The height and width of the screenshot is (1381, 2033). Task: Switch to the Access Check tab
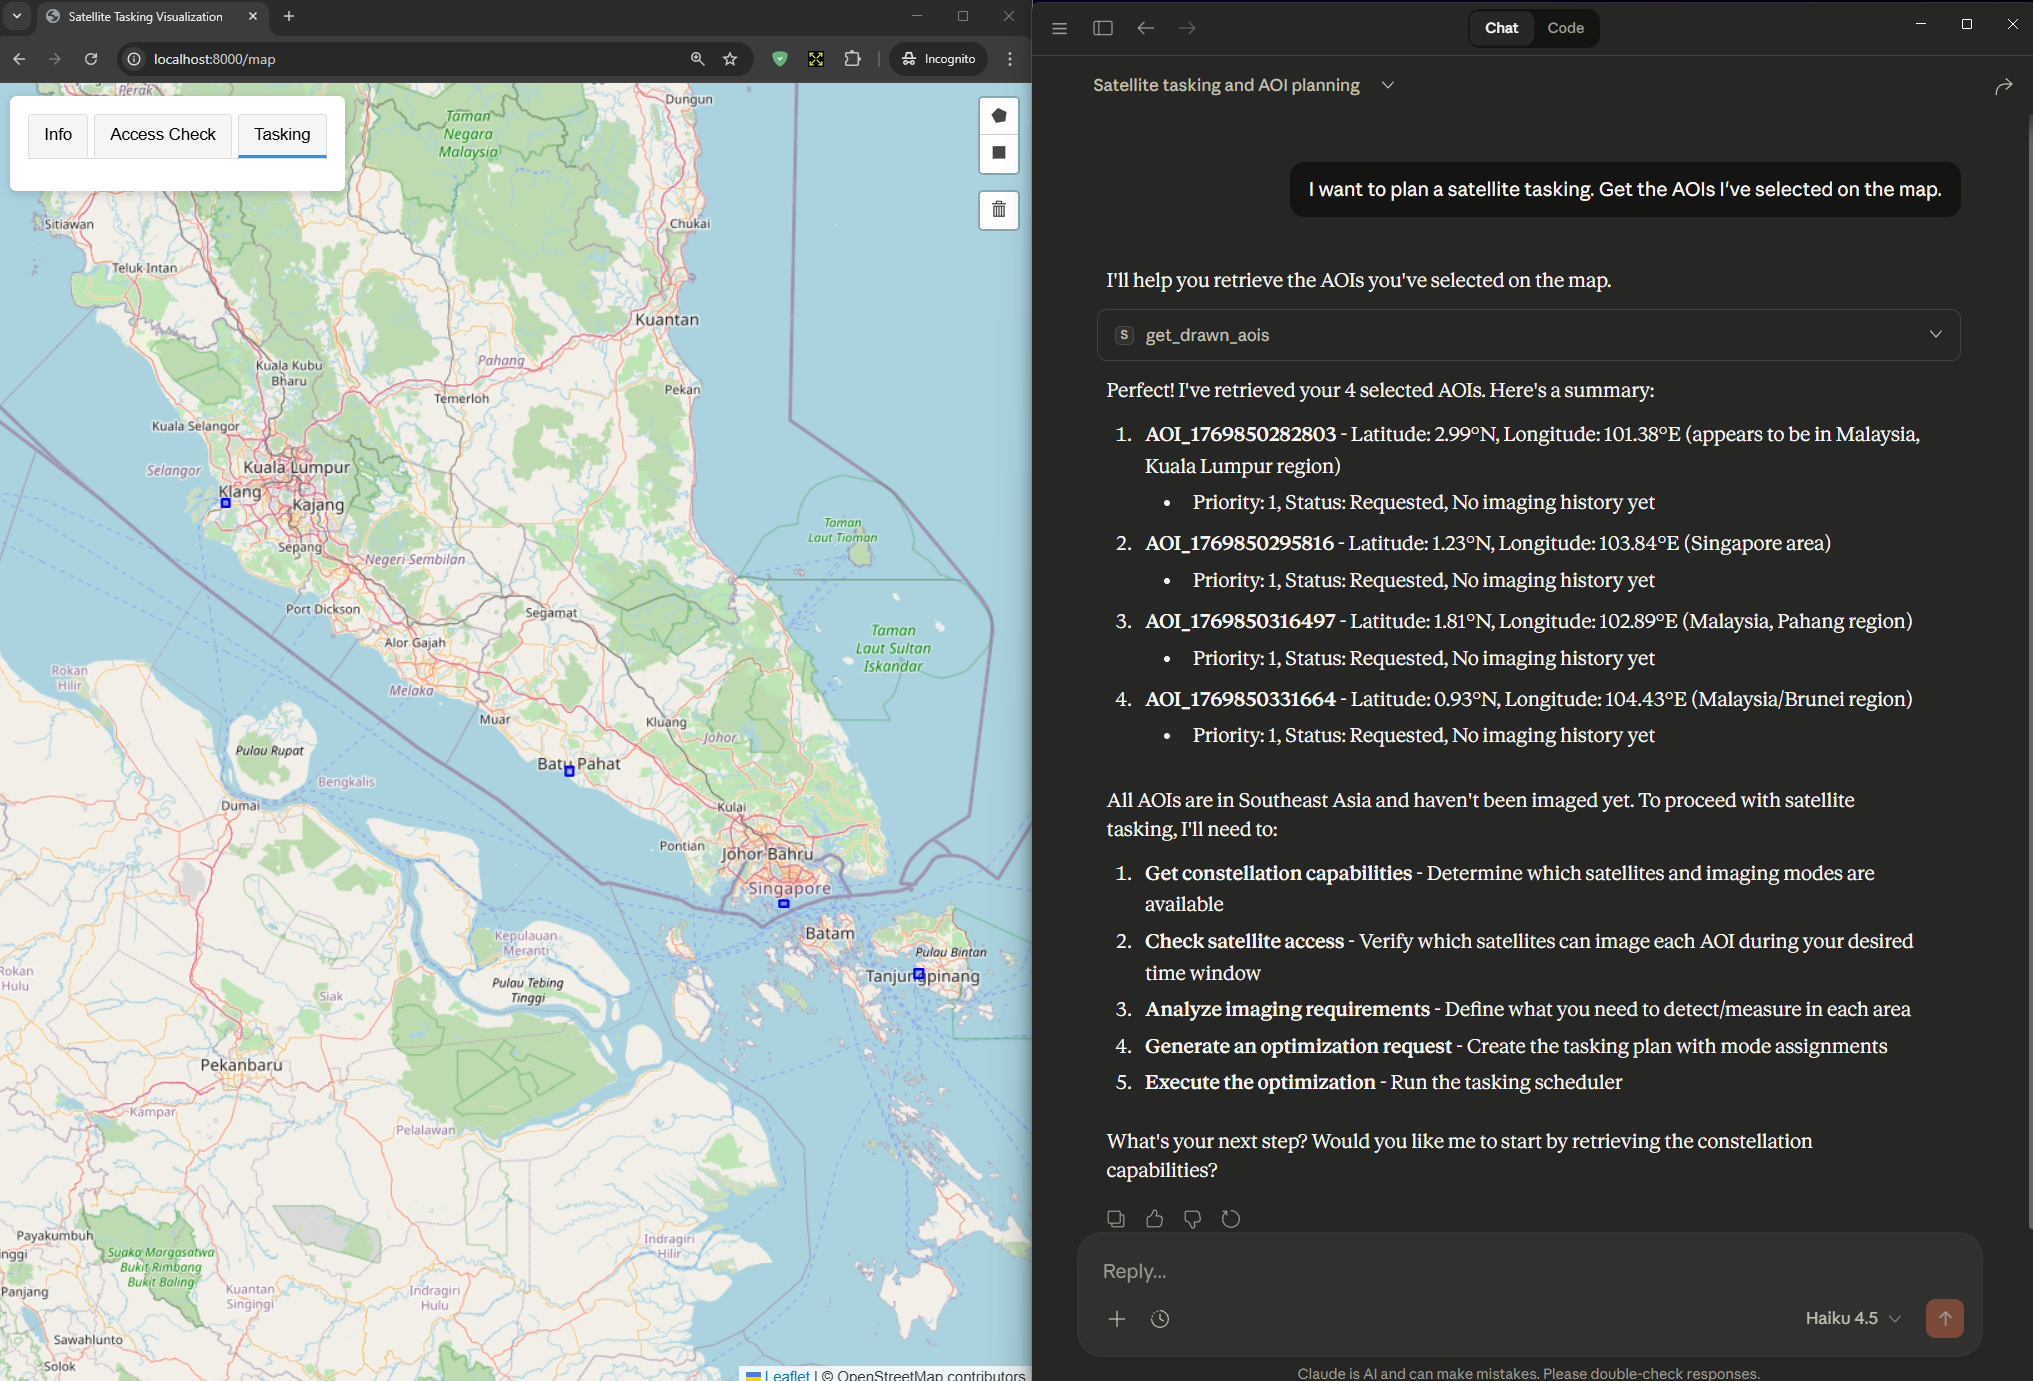[x=162, y=135]
